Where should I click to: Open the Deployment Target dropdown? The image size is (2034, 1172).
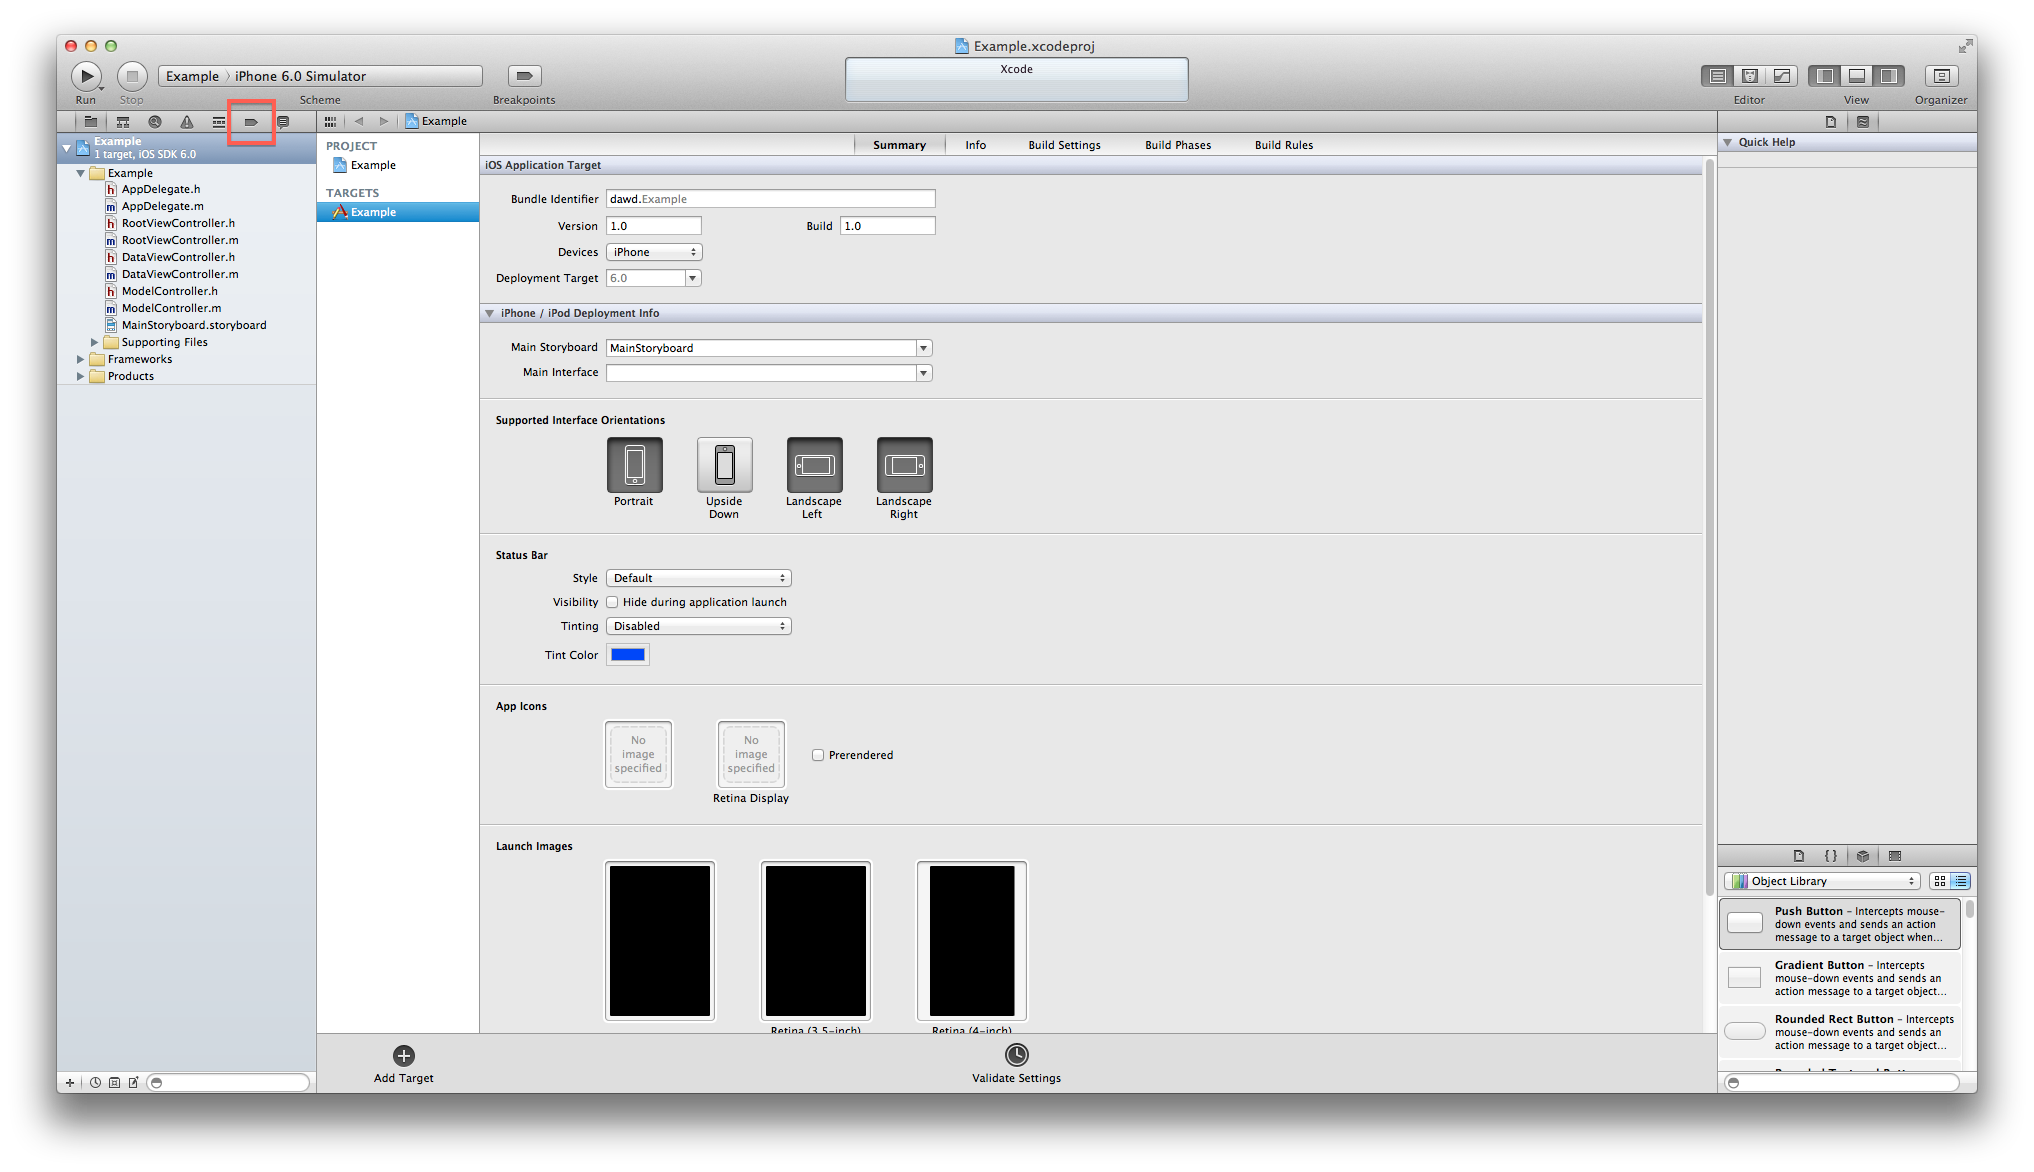click(x=692, y=278)
